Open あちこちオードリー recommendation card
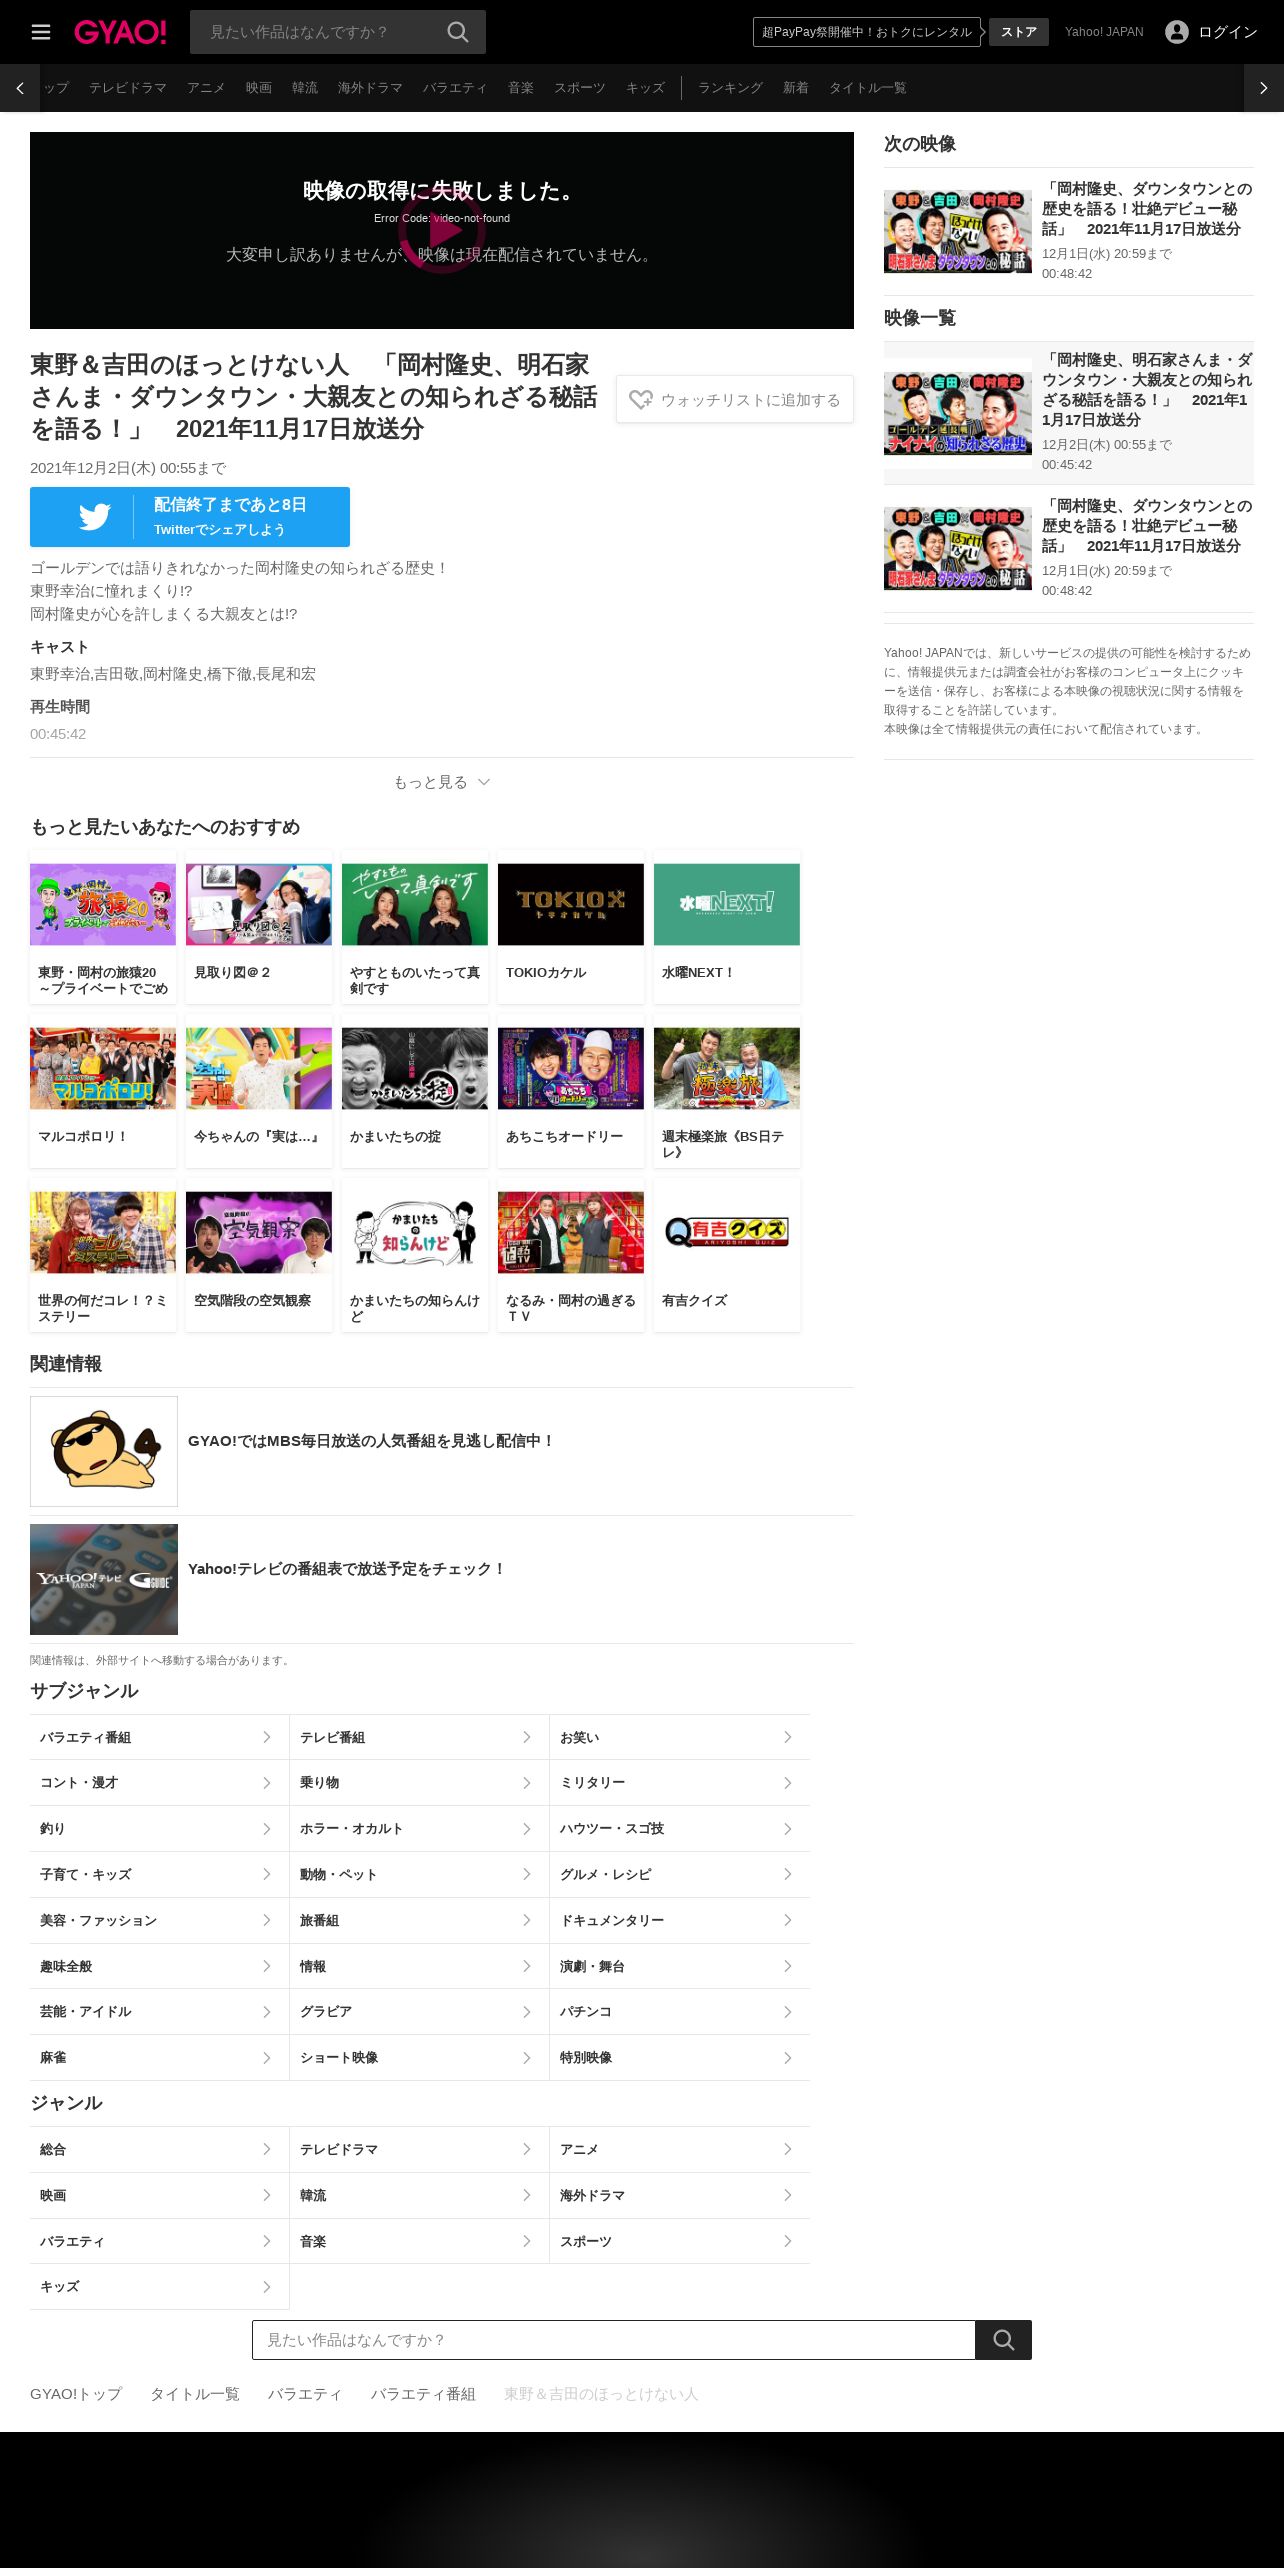 (571, 1091)
